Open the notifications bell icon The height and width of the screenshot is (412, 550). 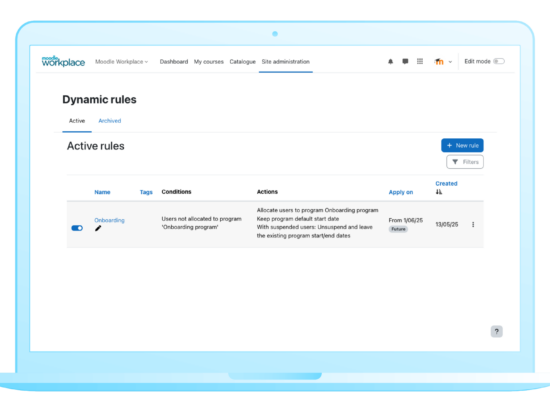[x=390, y=62]
